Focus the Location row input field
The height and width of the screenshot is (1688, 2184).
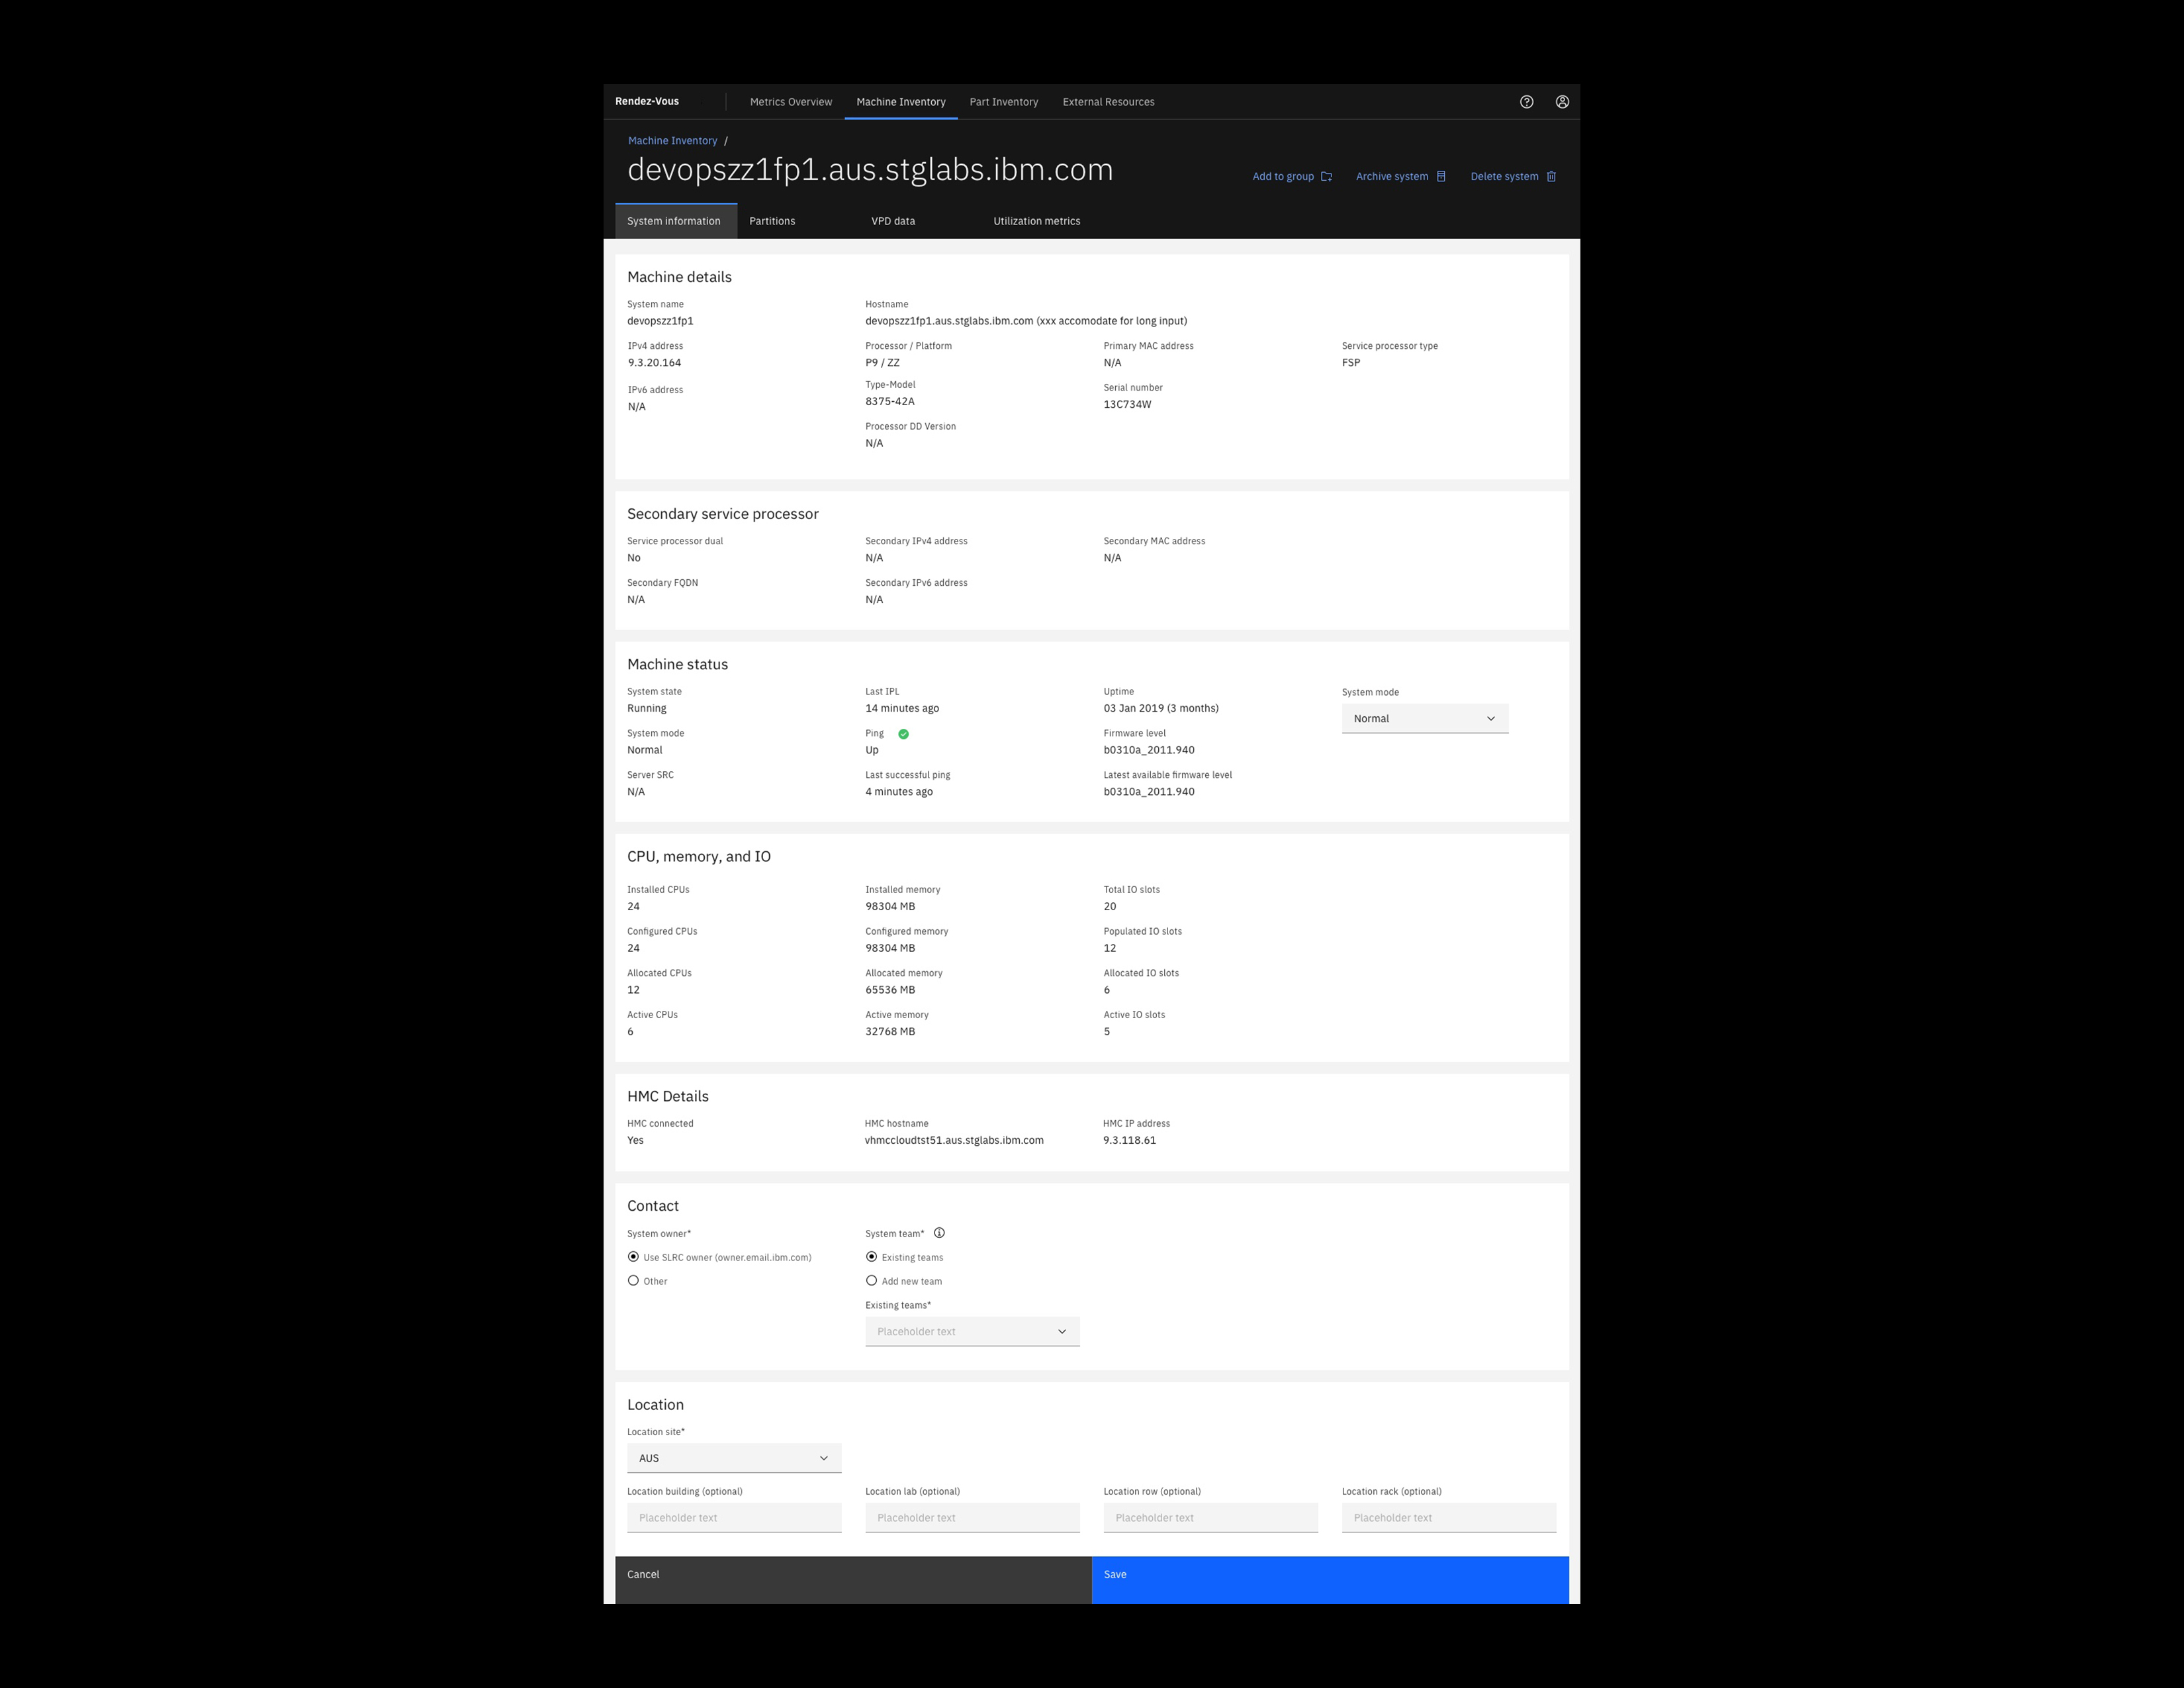(1210, 1518)
